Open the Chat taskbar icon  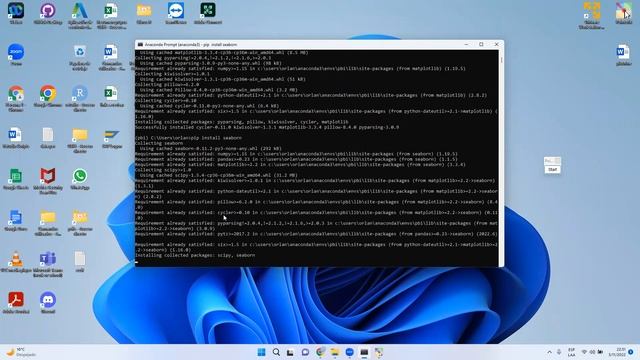pos(305,352)
